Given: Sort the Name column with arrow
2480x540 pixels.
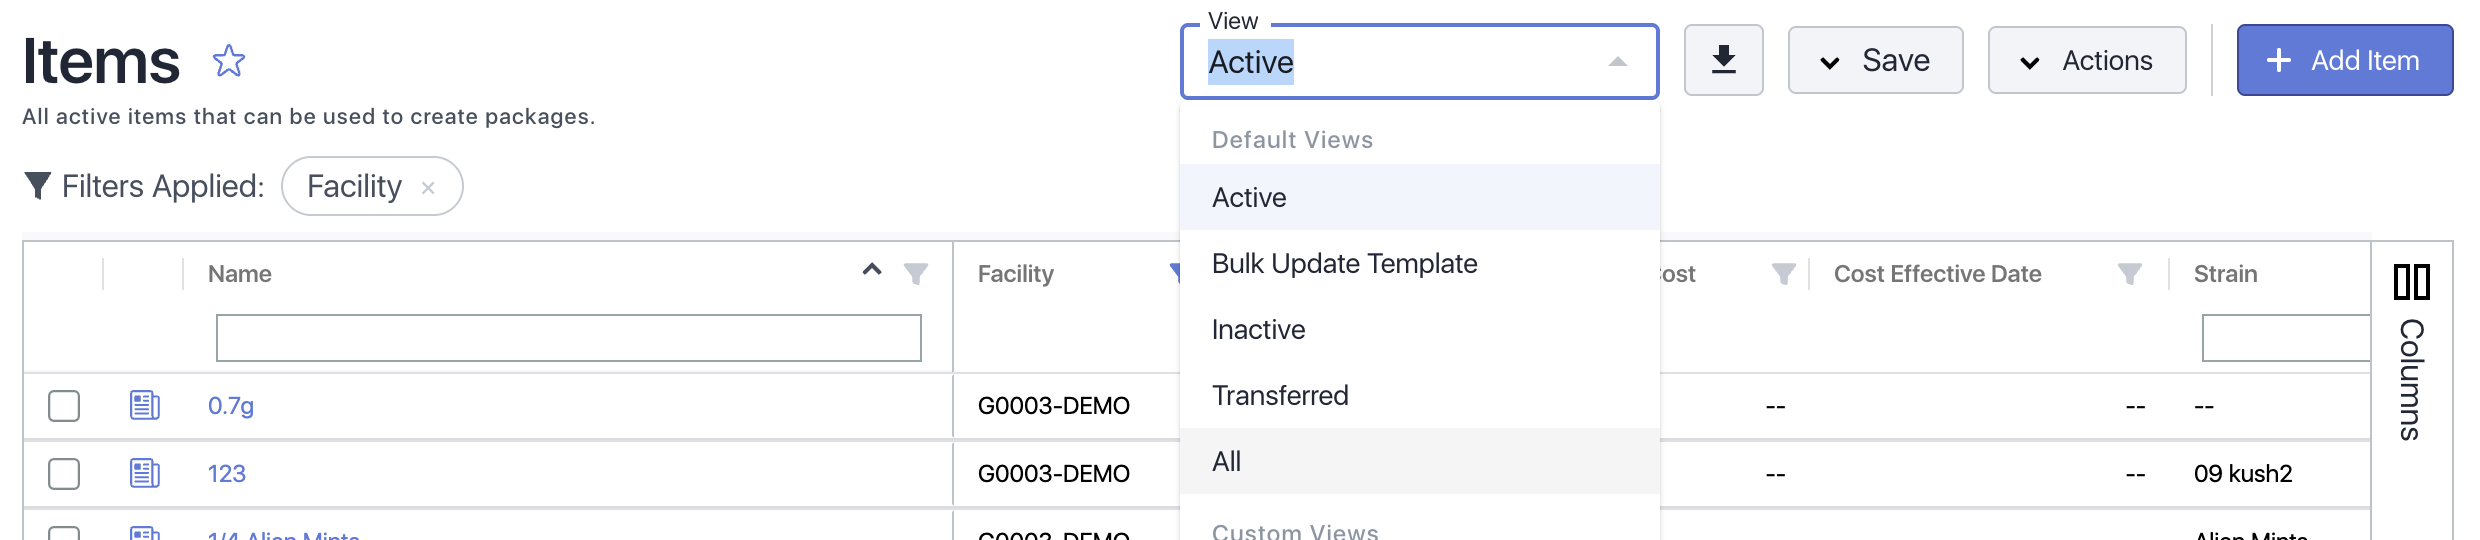Looking at the screenshot, I should [872, 270].
